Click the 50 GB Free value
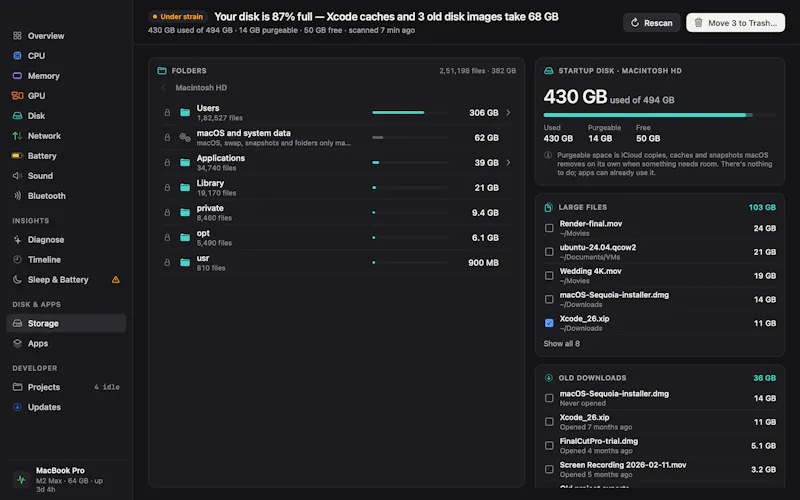This screenshot has width=800, height=500. pyautogui.click(x=648, y=138)
